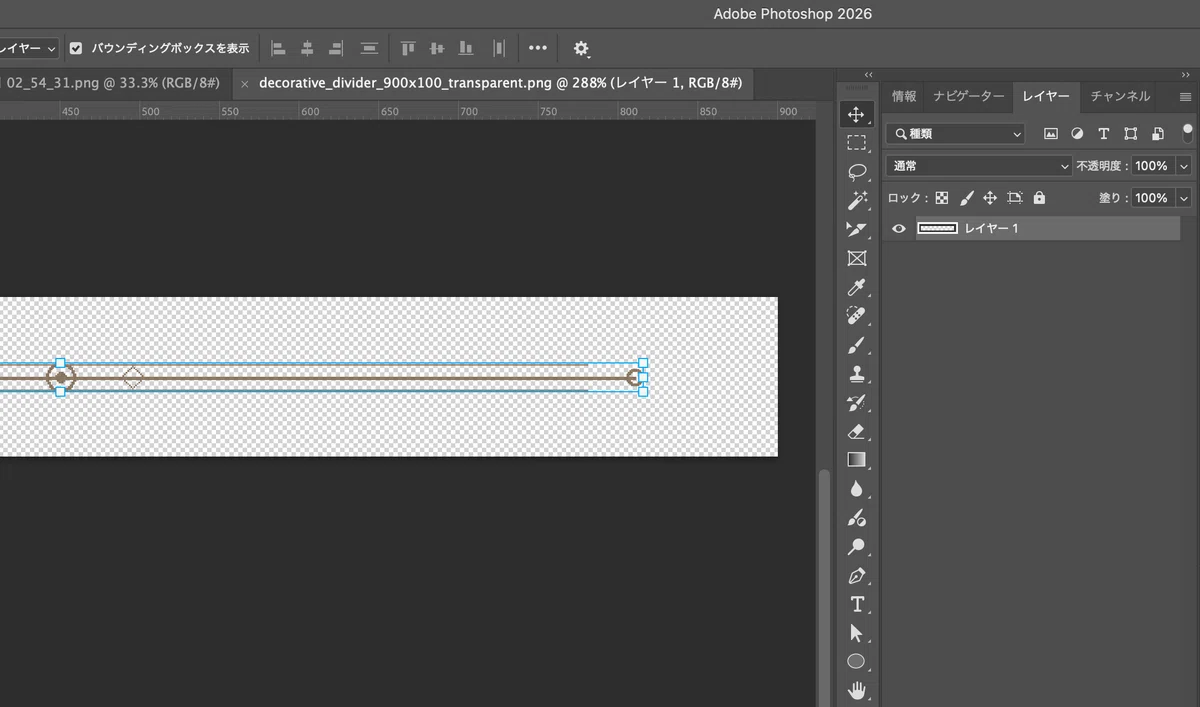Toggle バウンディングボックスを表示 checkbox
Screen dimensions: 1200x707
[x=76, y=48]
